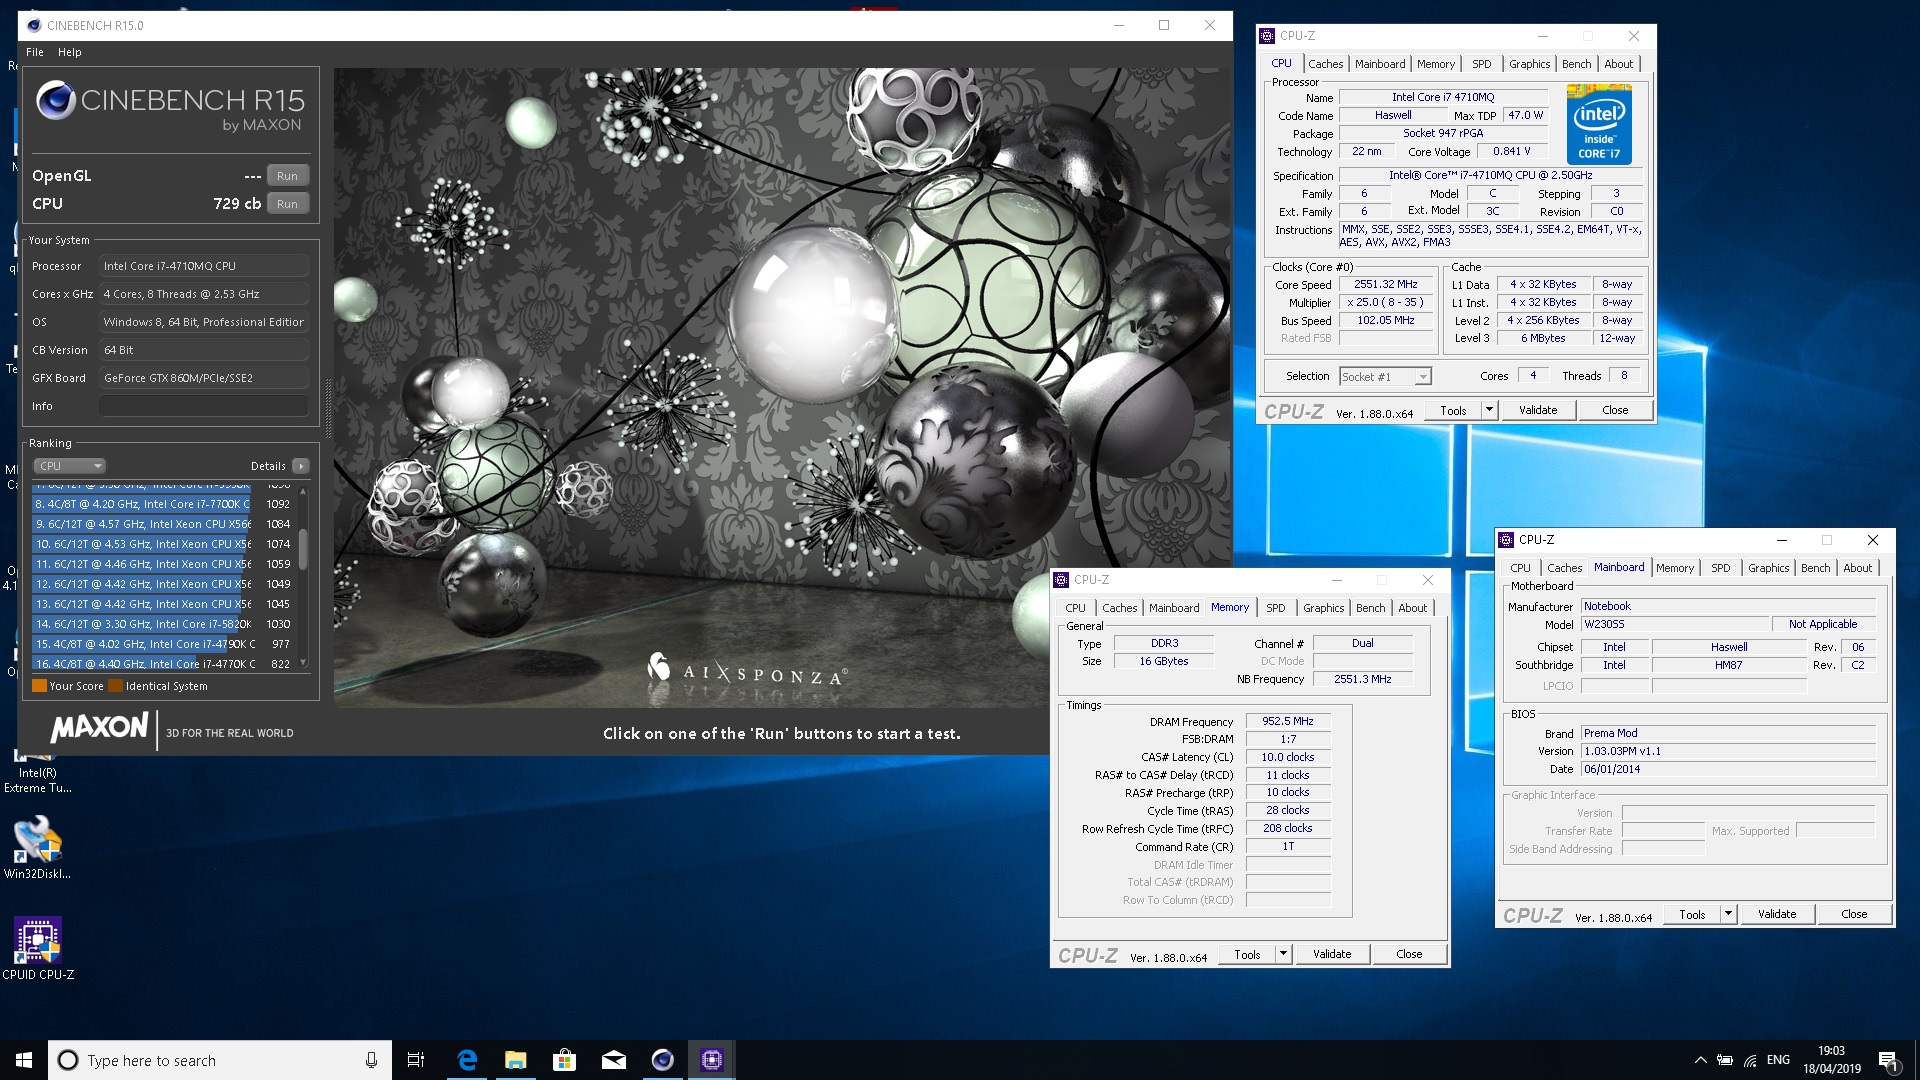Click the microphone icon in search box
Viewport: 1920px width, 1080px height.
pos(371,1060)
